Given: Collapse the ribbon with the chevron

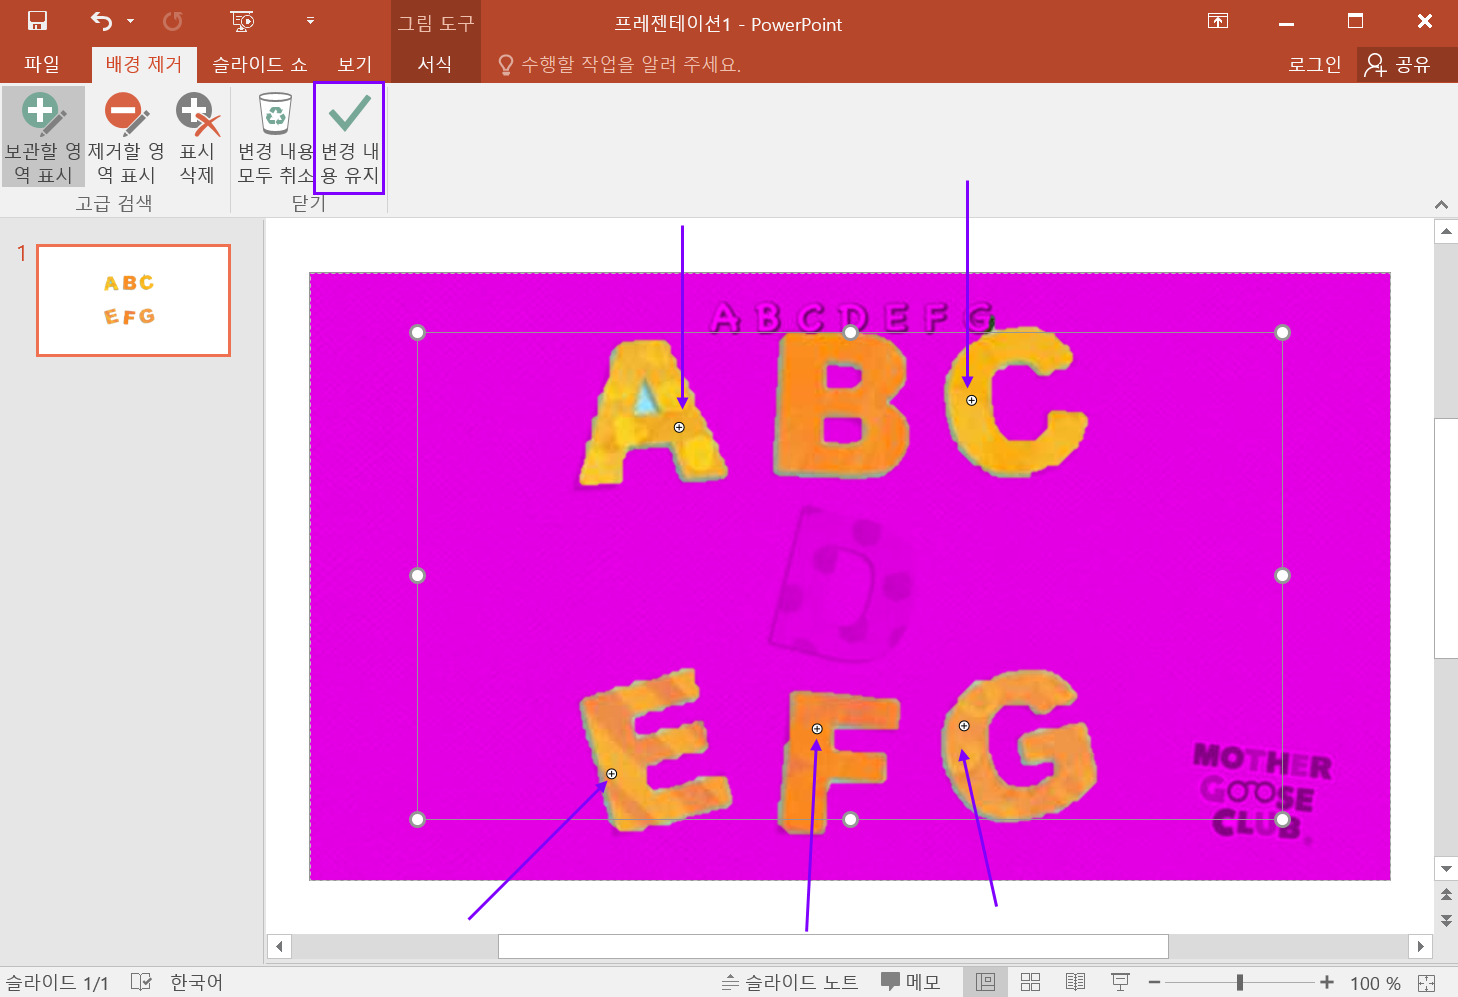Looking at the screenshot, I should 1441,204.
